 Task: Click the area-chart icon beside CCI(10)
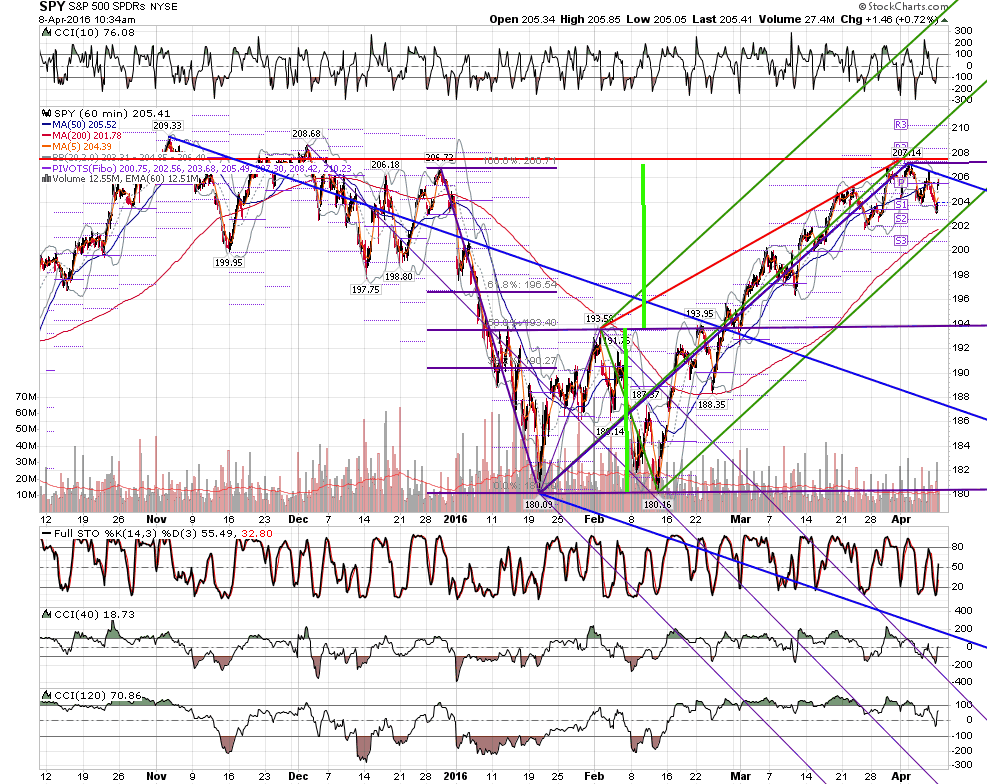[46, 33]
